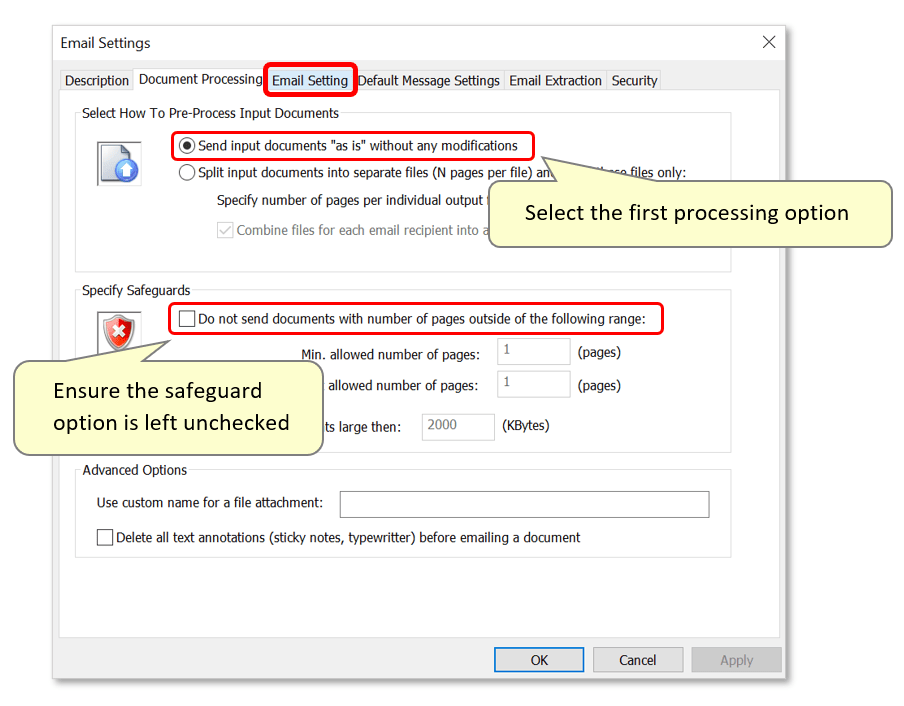Open the Security tab
The image size is (904, 706).
point(633,80)
